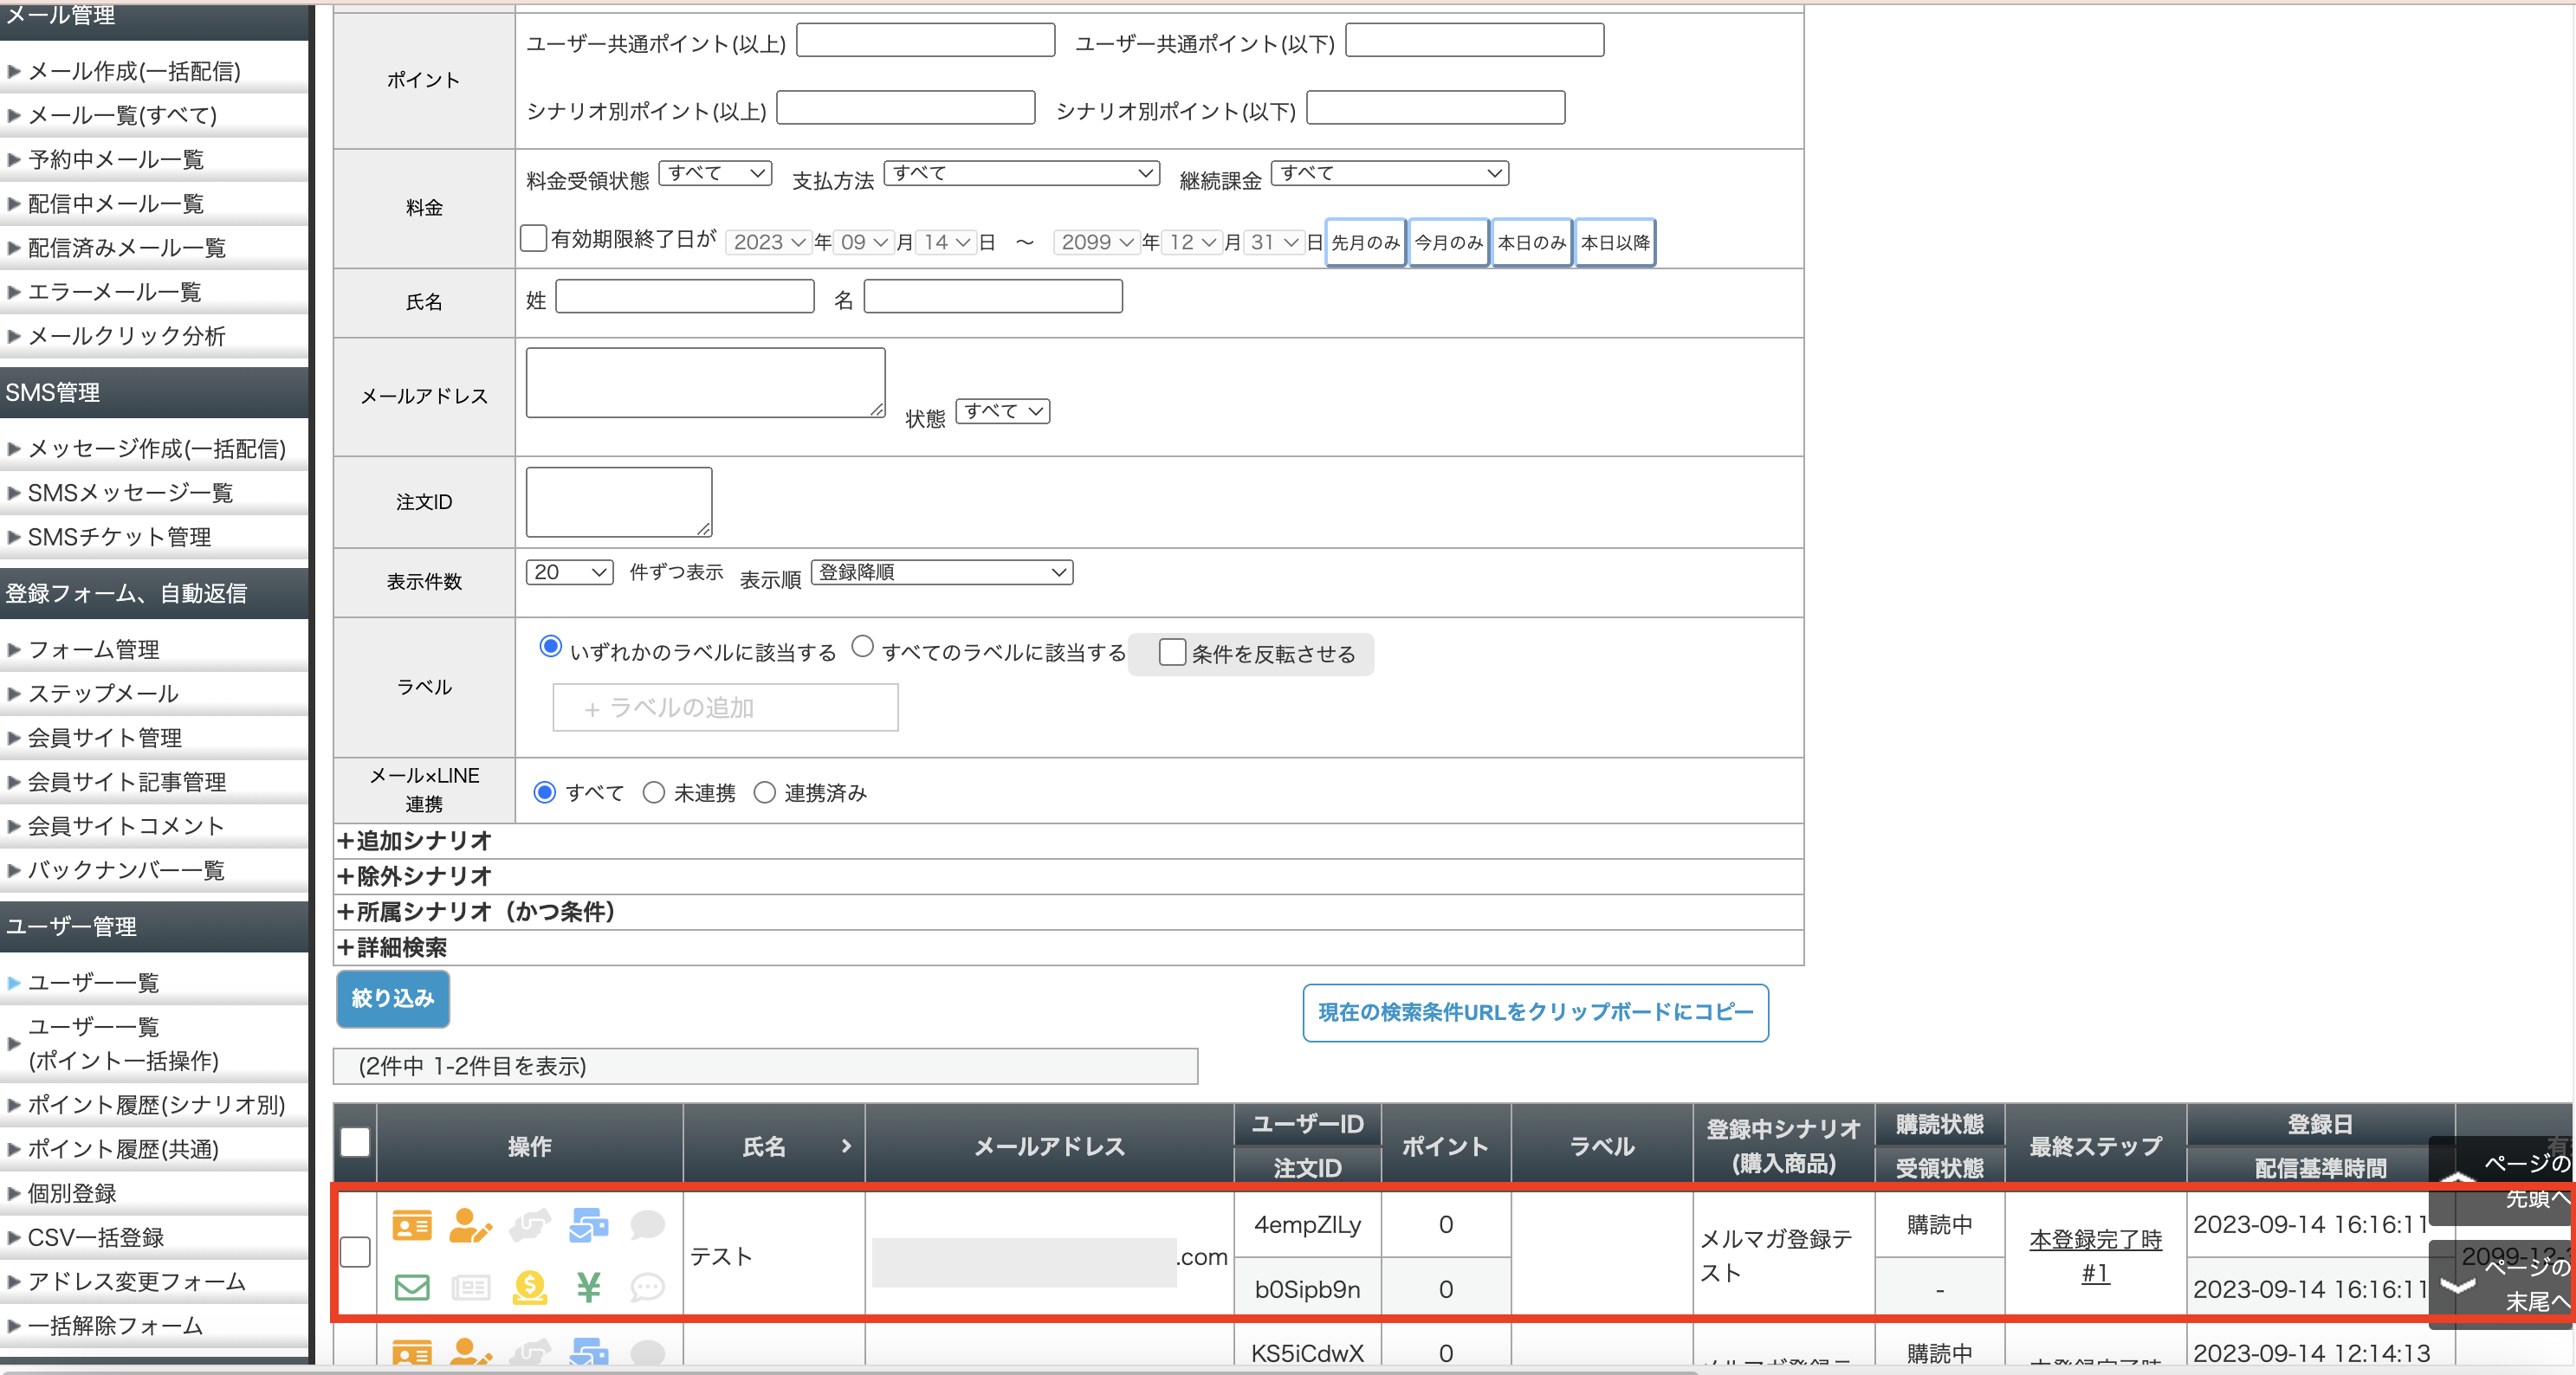2576x1375 pixels.
Task: Enable the 有効期限終了日が checkbox
Action: tap(534, 238)
